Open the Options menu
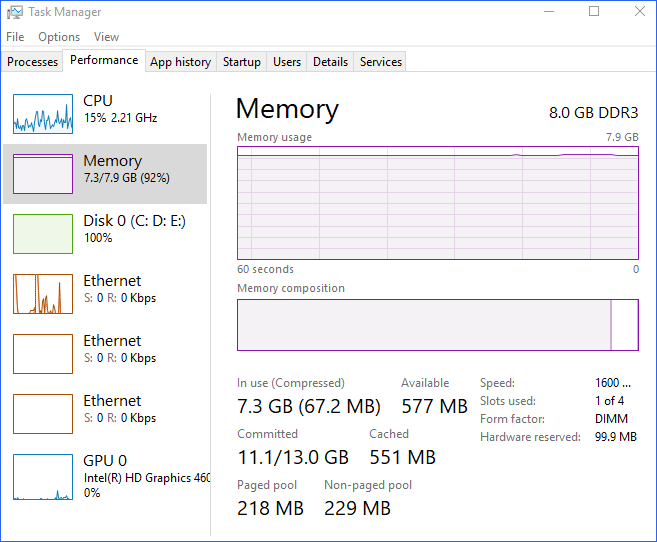 coord(59,37)
